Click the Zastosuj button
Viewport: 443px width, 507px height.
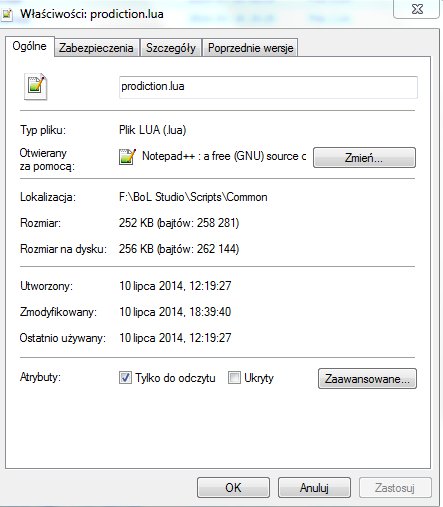395,488
